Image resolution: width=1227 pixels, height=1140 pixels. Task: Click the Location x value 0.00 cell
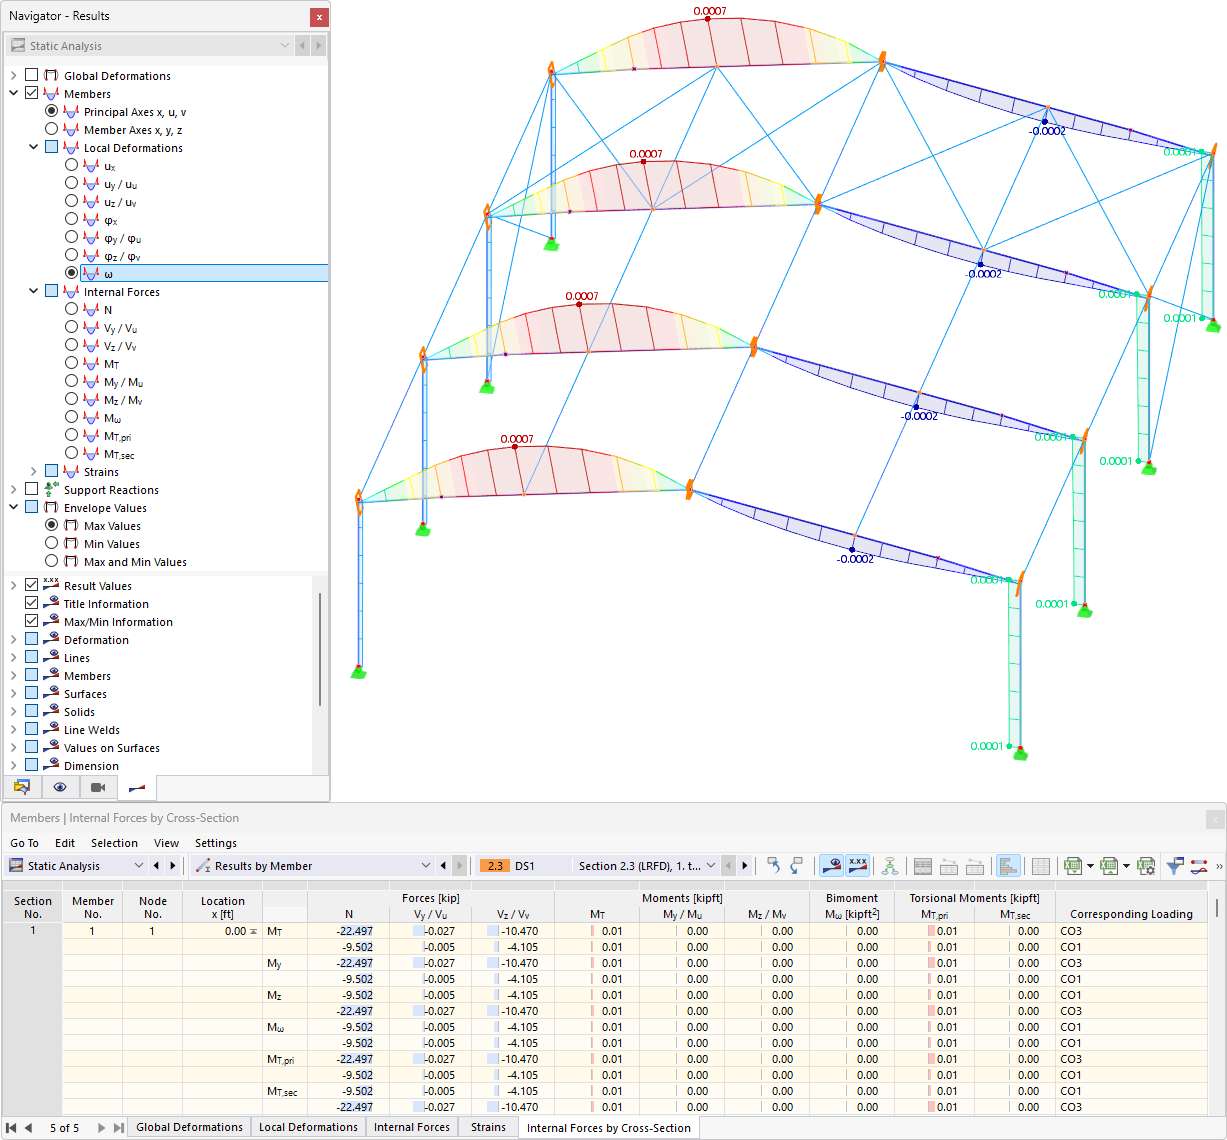(x=222, y=931)
